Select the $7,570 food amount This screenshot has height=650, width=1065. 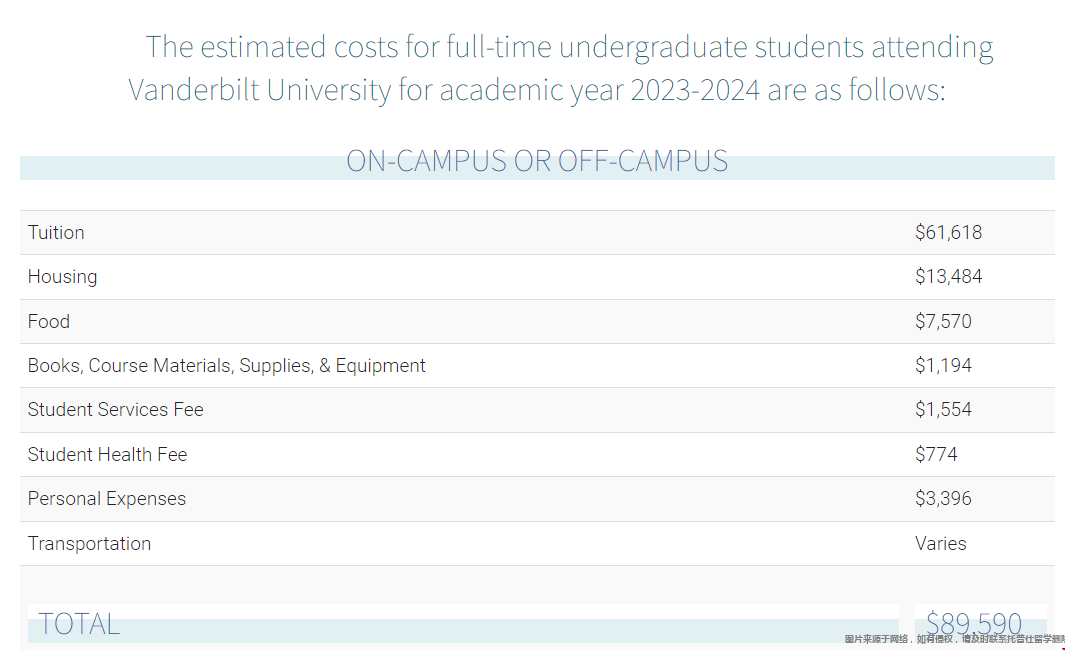tap(943, 321)
